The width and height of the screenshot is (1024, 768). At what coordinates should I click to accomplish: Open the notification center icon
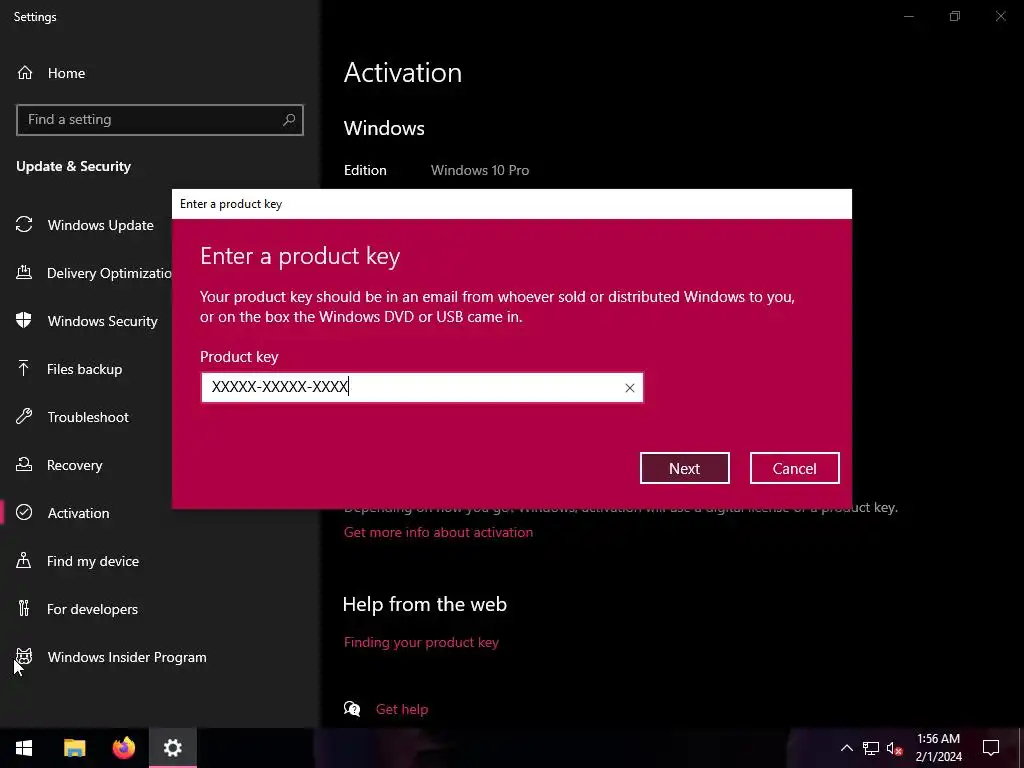pos(991,748)
